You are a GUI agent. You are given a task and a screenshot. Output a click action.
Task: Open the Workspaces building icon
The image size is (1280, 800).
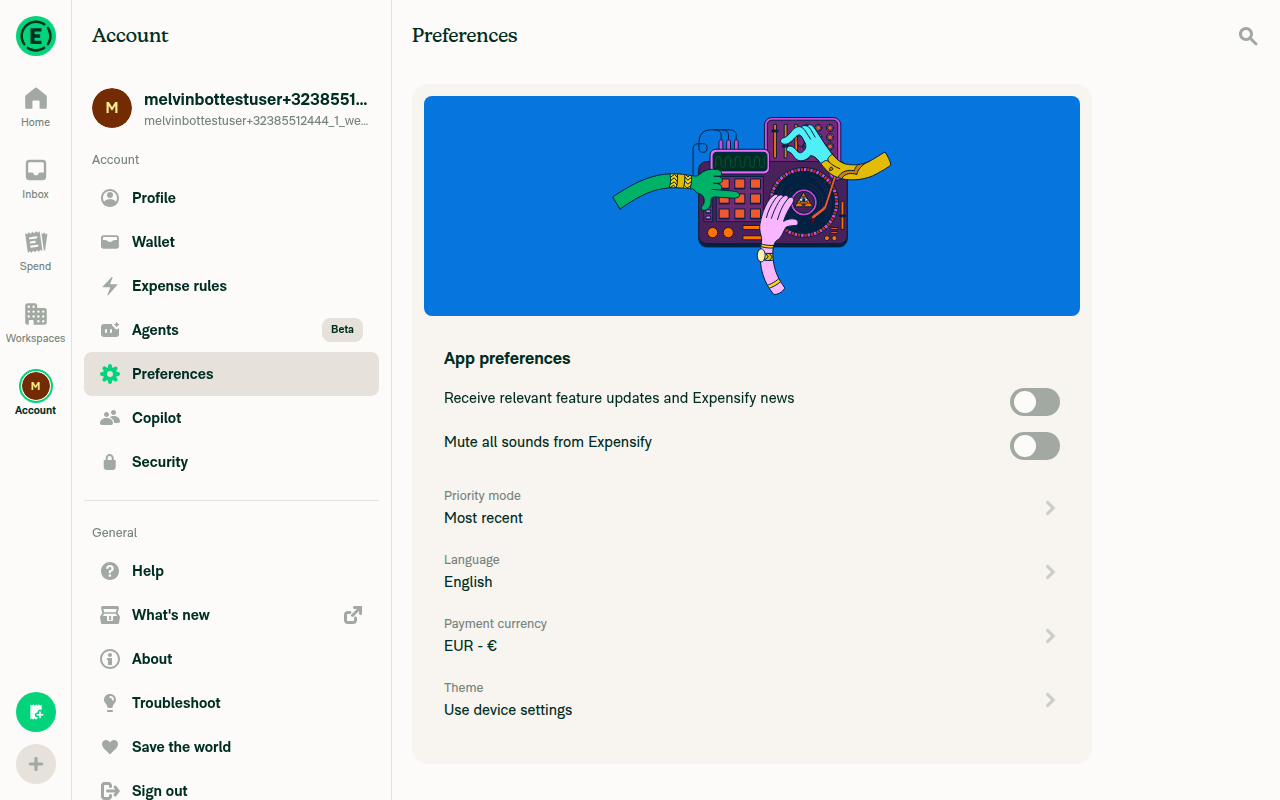[36, 314]
